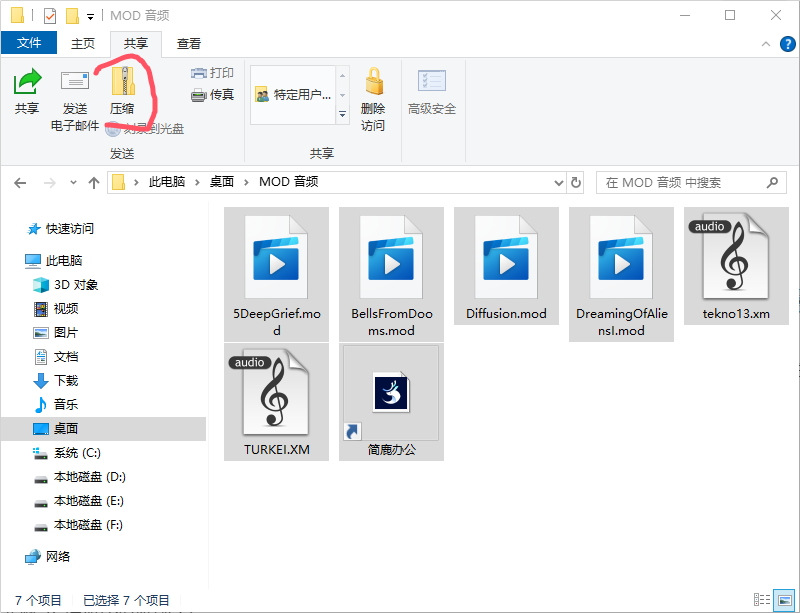
Task: Click the search magnifier icon
Action: pos(772,182)
